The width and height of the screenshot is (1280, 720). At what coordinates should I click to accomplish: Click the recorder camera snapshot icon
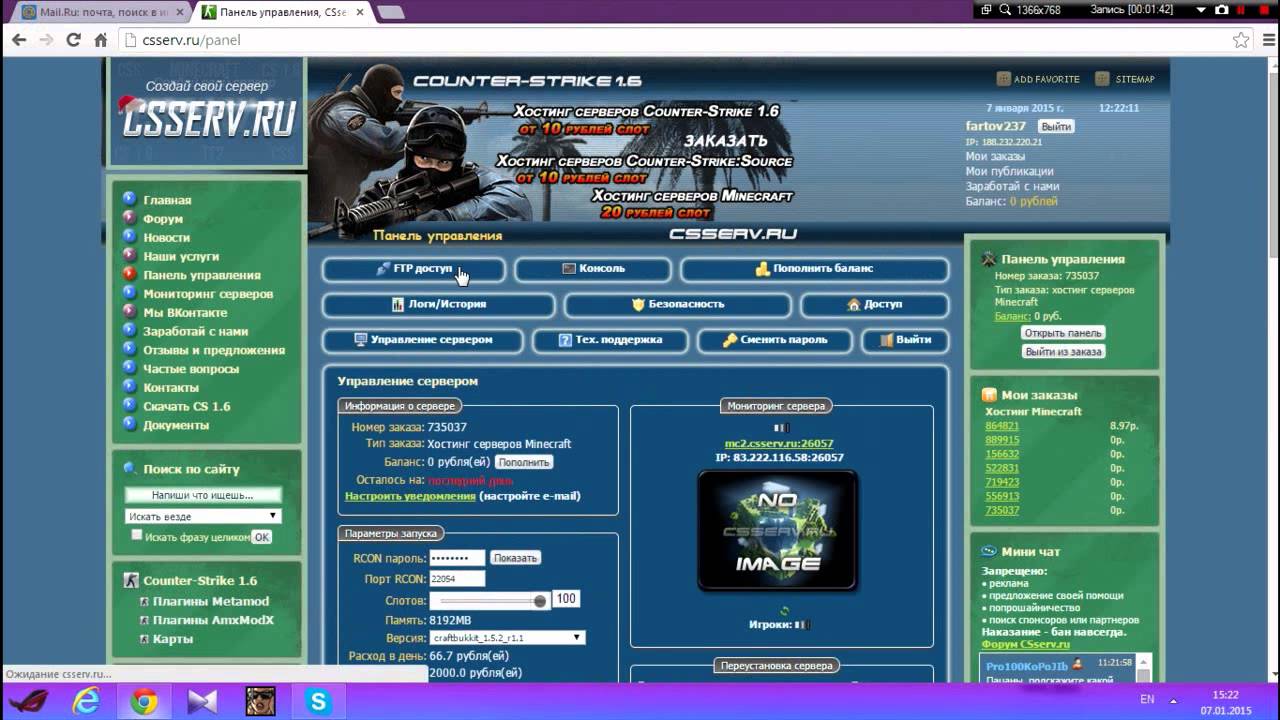(x=1221, y=9)
